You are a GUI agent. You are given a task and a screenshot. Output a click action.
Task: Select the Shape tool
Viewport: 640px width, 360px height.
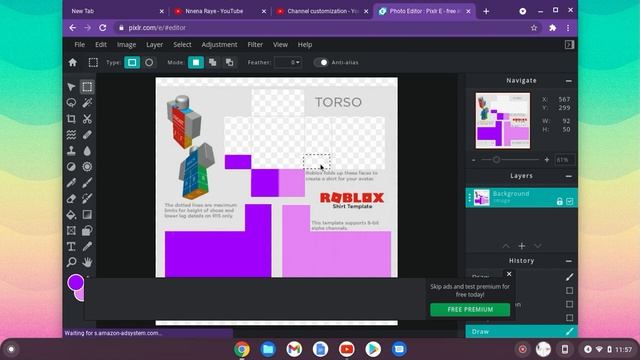click(87, 231)
